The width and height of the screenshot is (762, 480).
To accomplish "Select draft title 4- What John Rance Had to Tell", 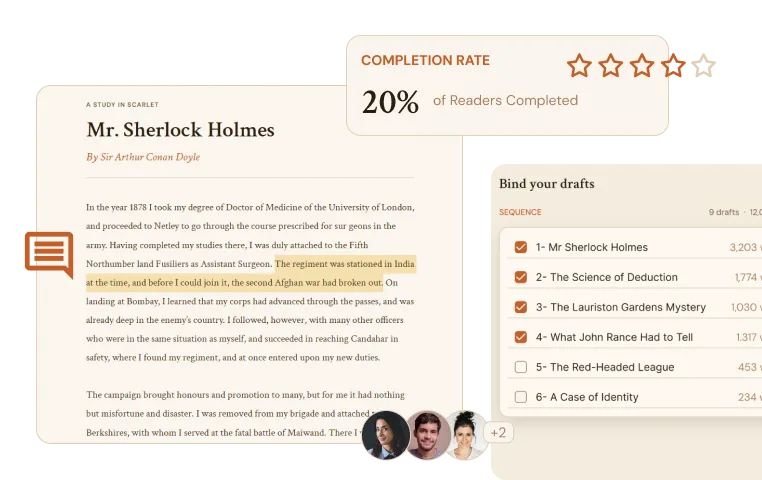I will click(614, 337).
